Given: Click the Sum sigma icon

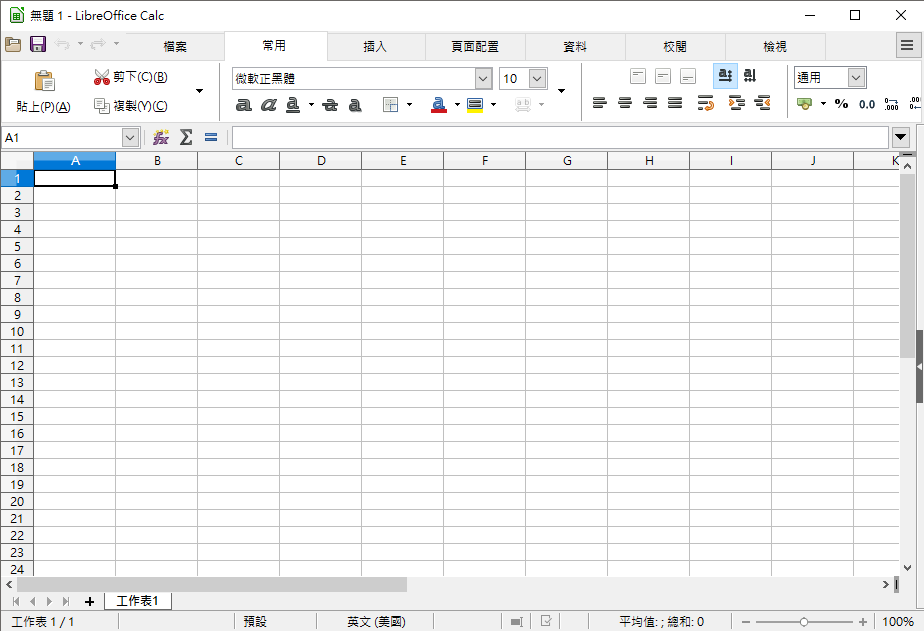Looking at the screenshot, I should click(186, 137).
